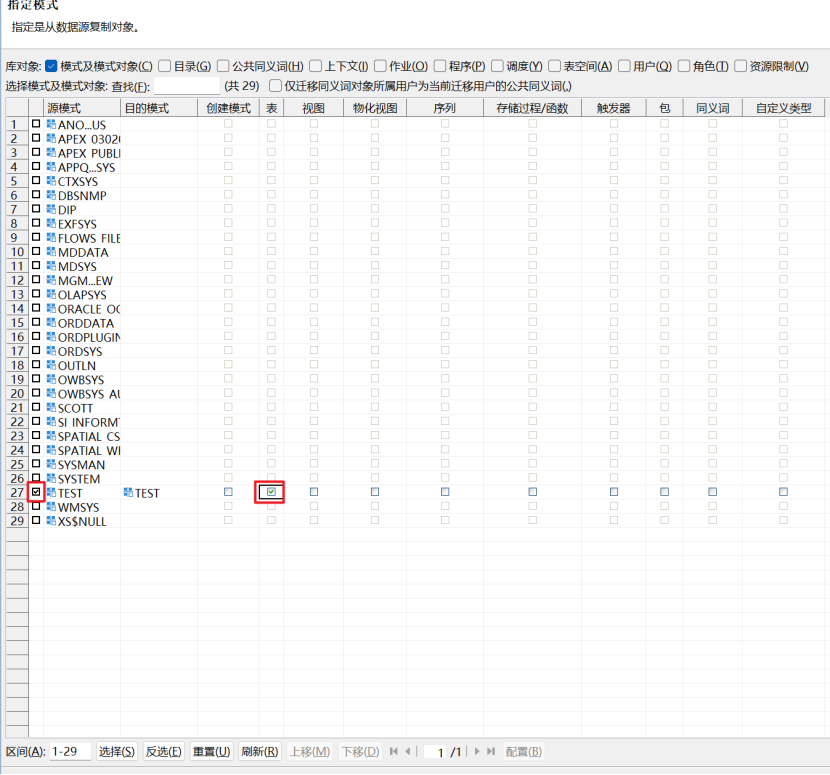Select row number 27 header
This screenshot has height=775, width=830.
[17, 492]
